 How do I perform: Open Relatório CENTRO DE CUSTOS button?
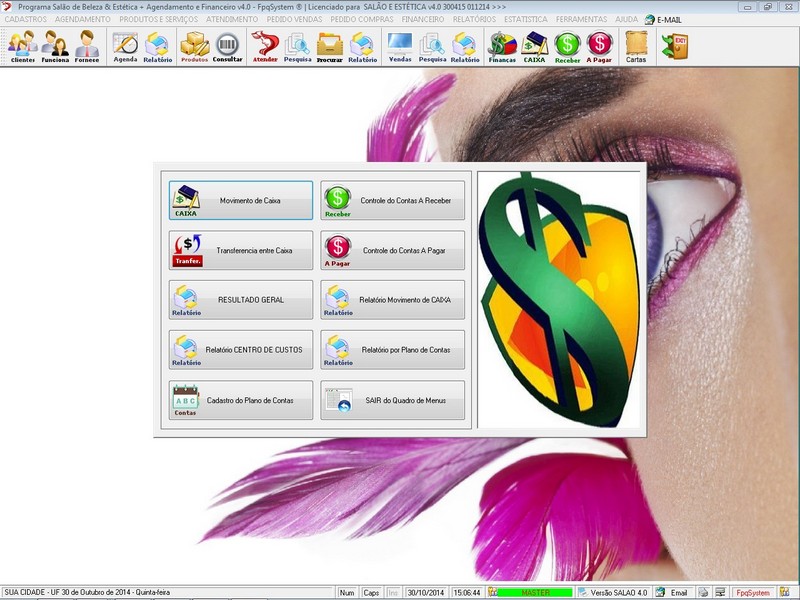tap(241, 350)
